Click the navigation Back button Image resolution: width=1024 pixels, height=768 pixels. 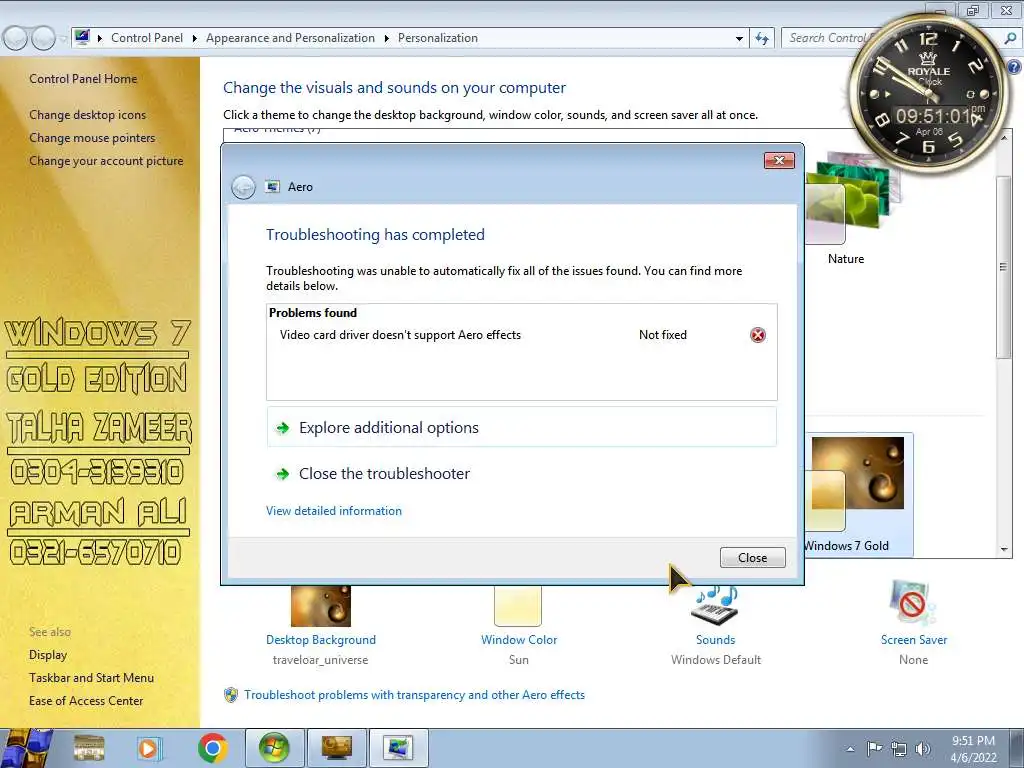15,39
